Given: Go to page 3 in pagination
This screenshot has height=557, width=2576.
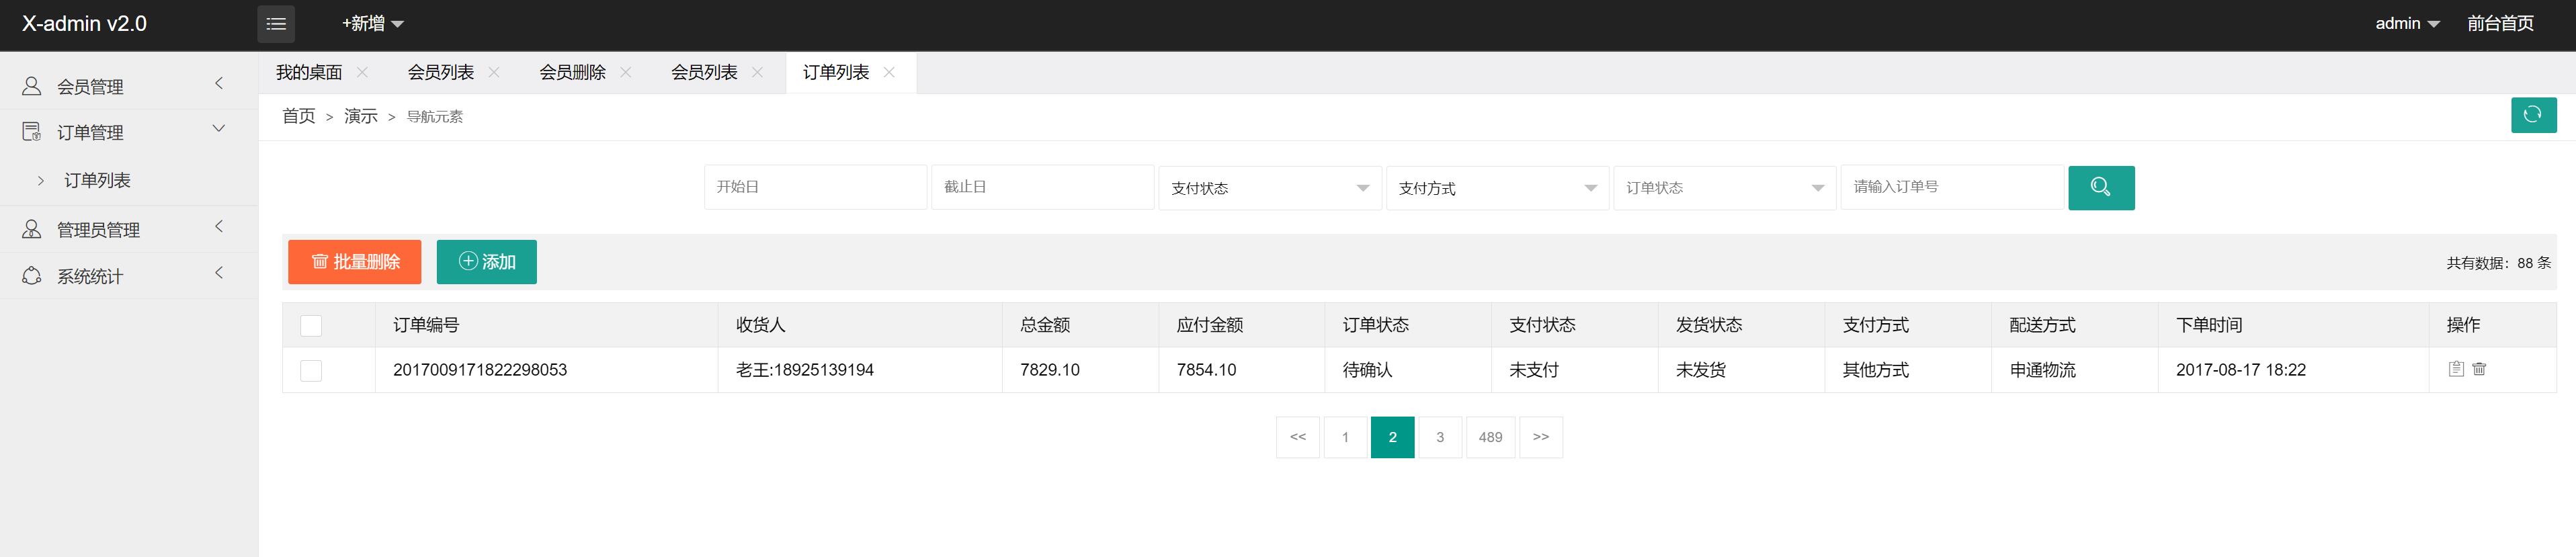Looking at the screenshot, I should [x=1439, y=437].
